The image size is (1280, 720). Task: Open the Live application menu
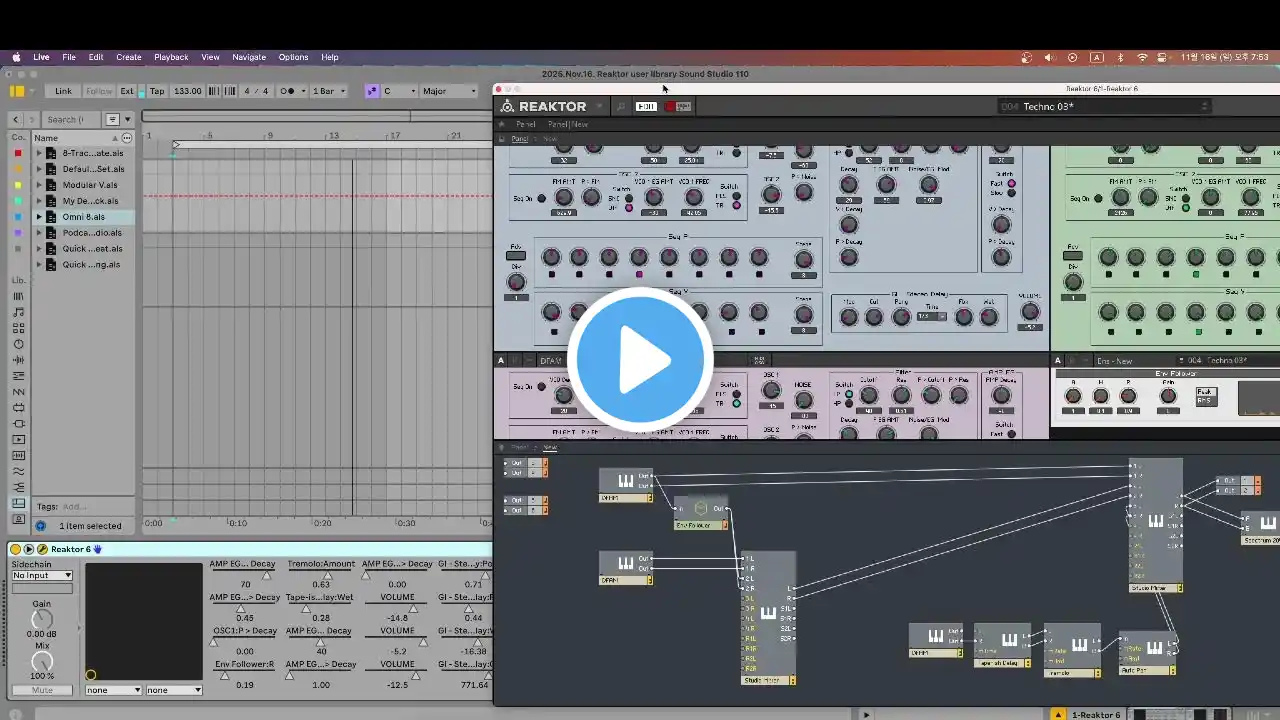coord(41,57)
